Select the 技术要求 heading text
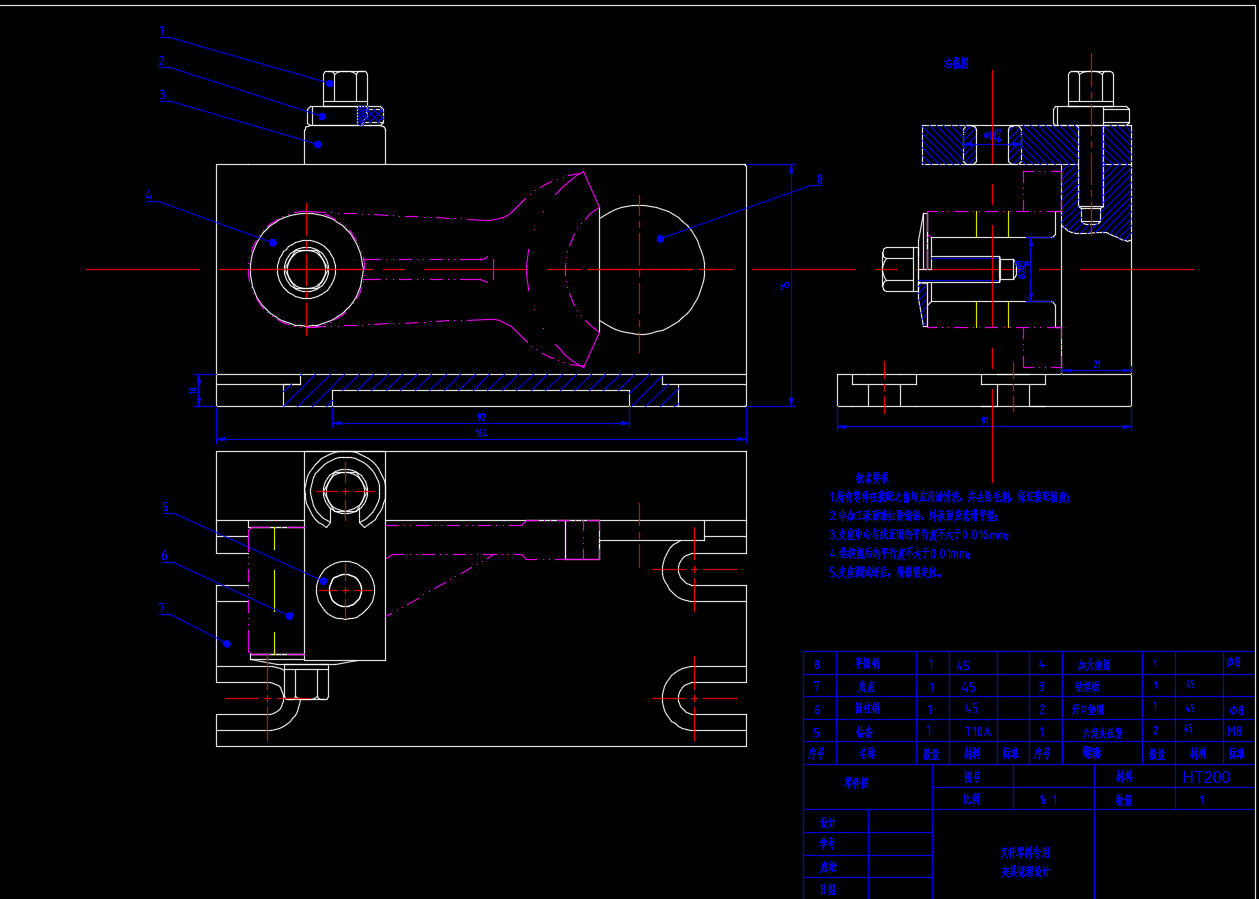Viewport: 1259px width, 899px height. point(872,479)
